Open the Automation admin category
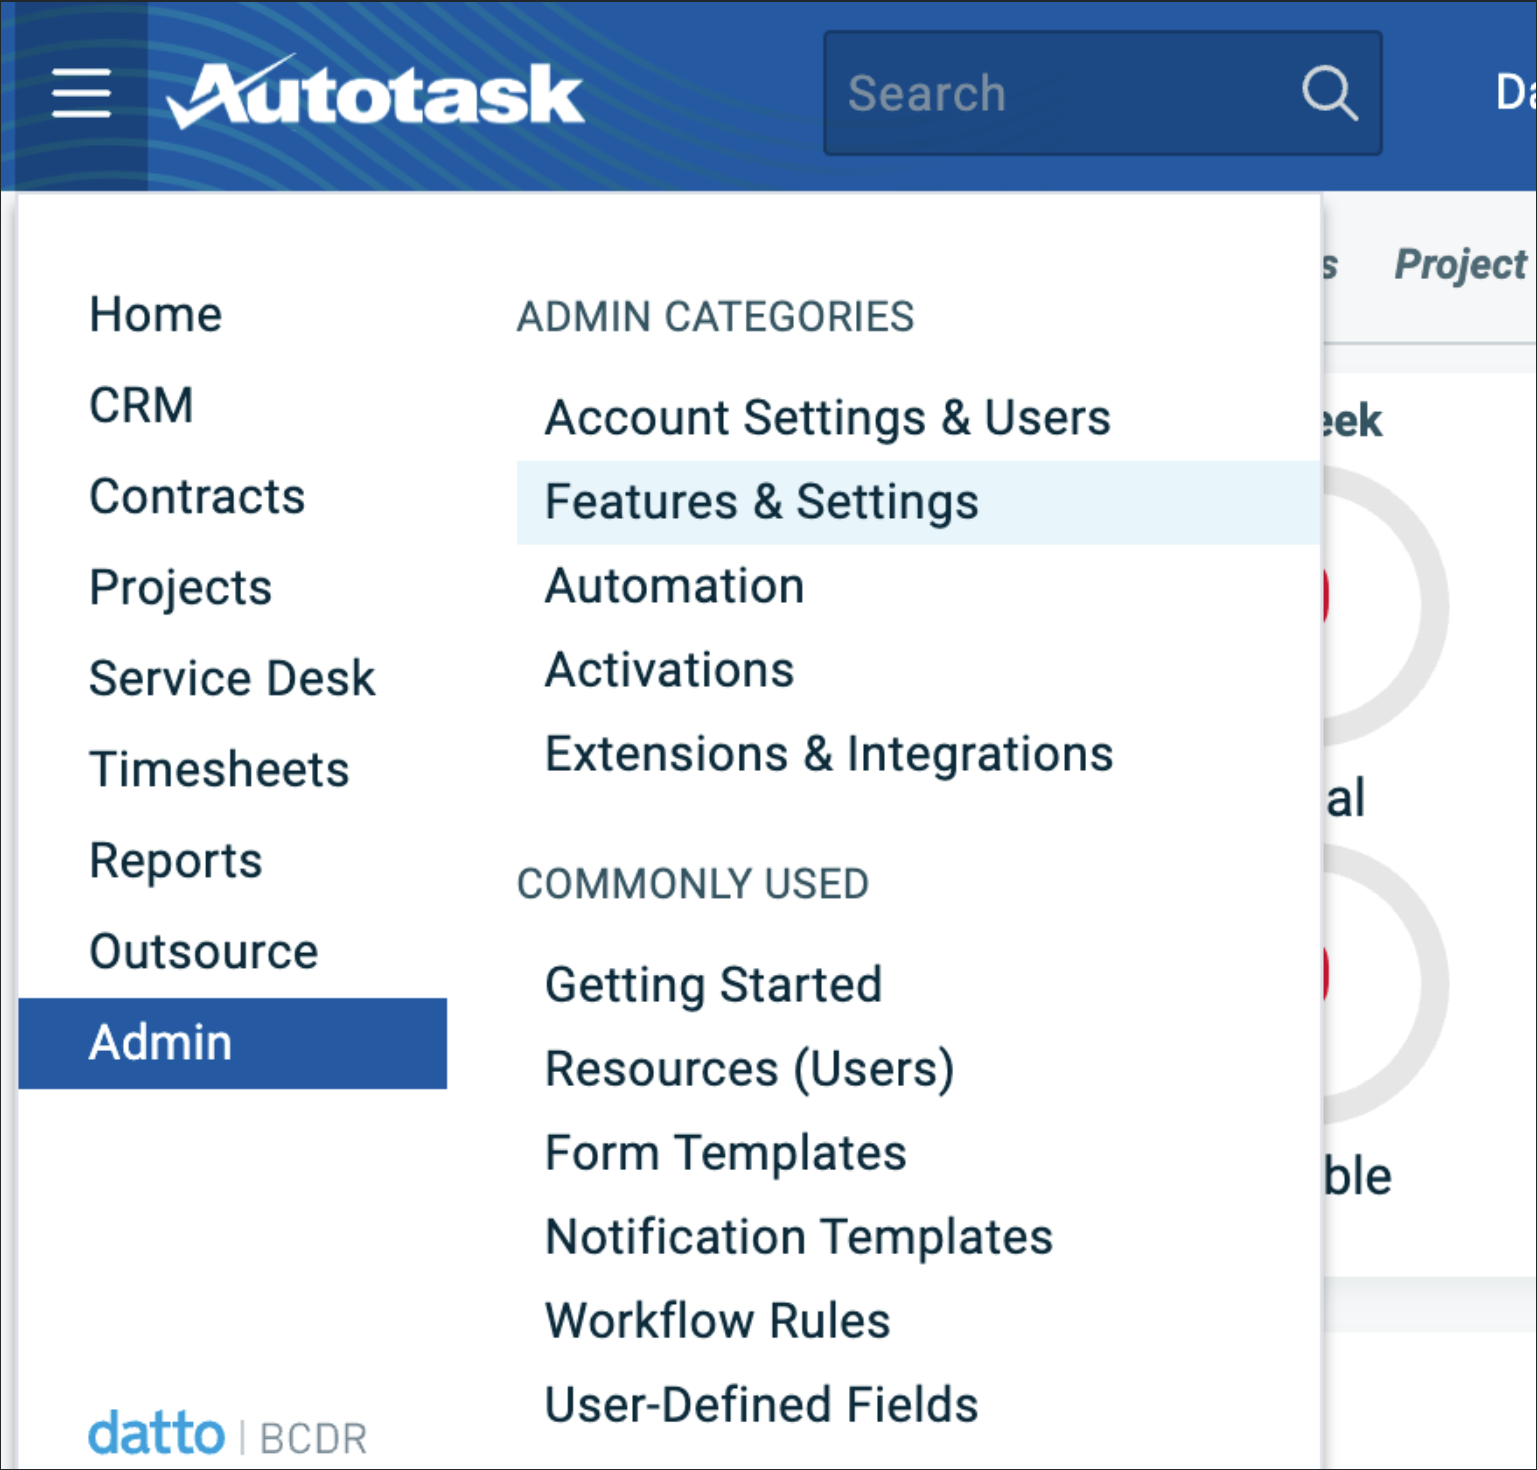The image size is (1537, 1470). coord(675,586)
